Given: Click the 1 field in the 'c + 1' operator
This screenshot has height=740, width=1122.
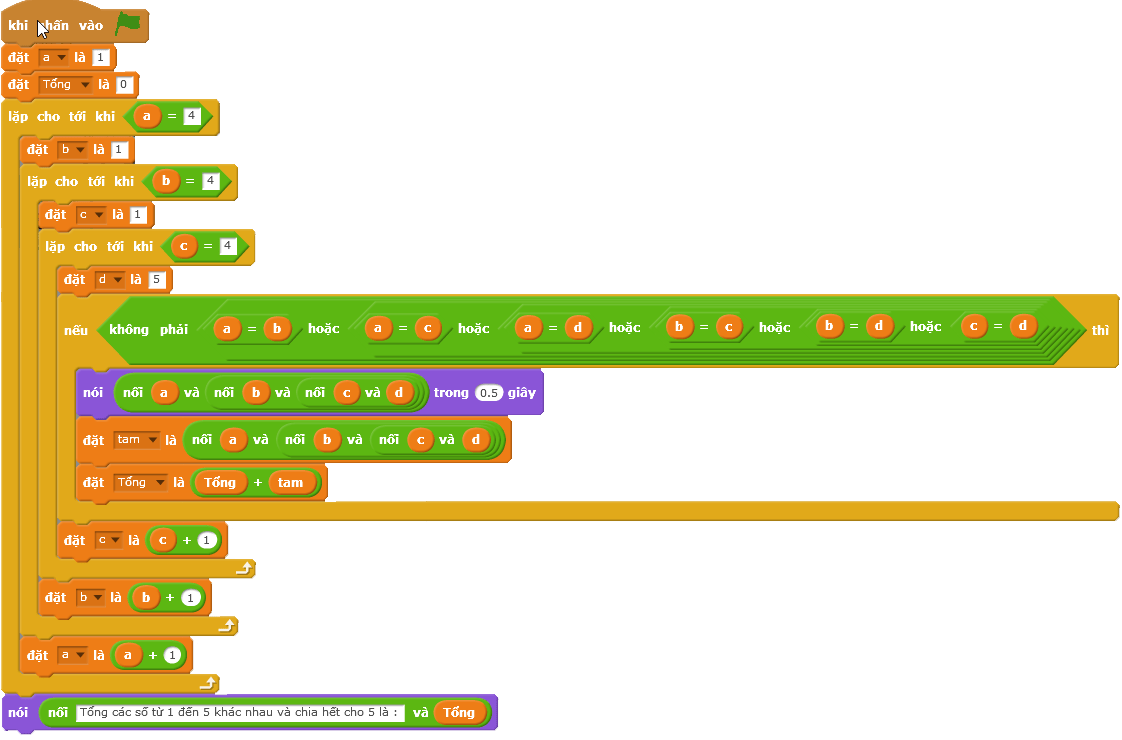Looking at the screenshot, I should [x=206, y=541].
